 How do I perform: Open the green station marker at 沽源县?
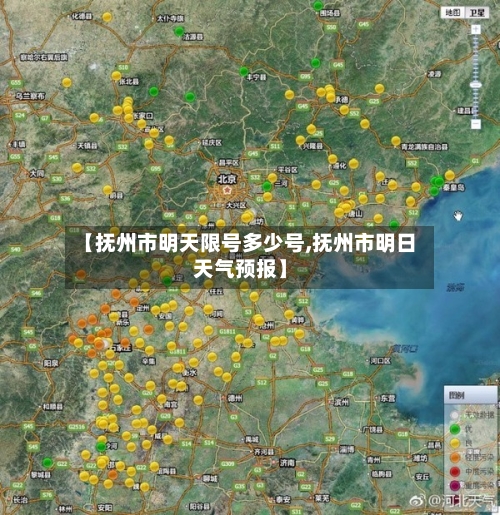[x=179, y=31]
